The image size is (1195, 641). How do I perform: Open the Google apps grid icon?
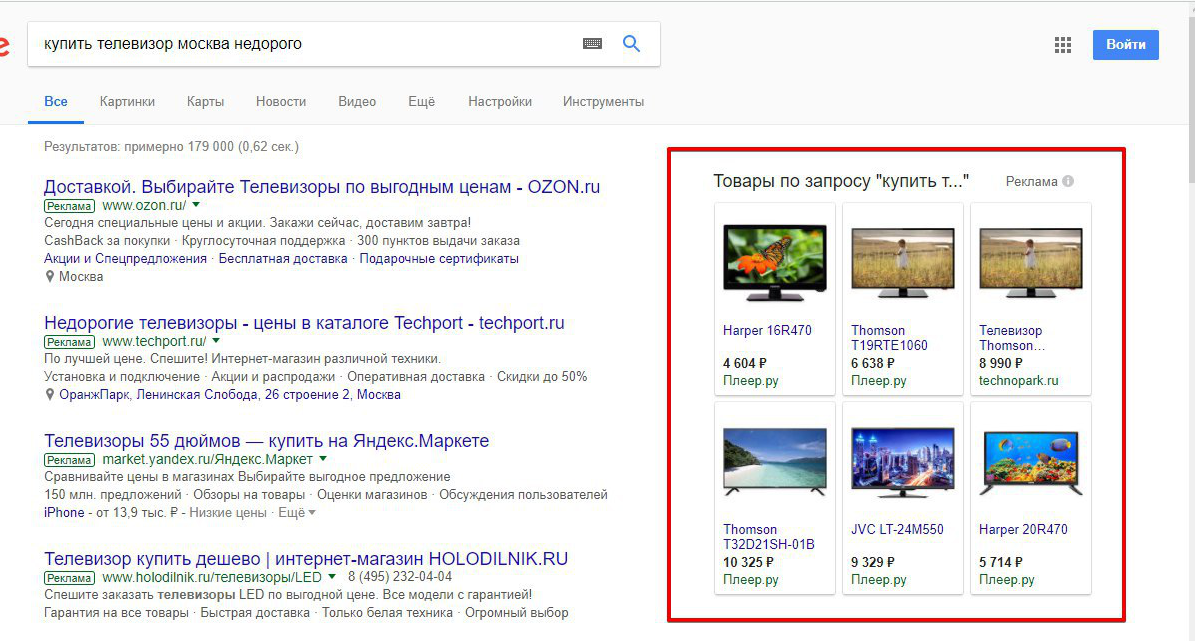(x=1062, y=45)
